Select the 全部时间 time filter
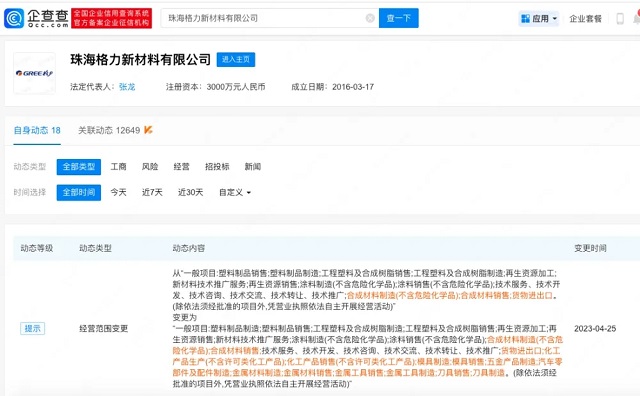This screenshot has height=396, width=640. [79, 192]
